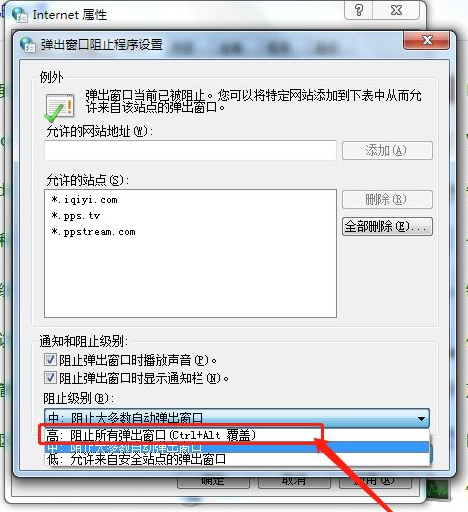The width and height of the screenshot is (468, 512).
Task: Choose the highlighted 中 blocking level option
Action: pyautogui.click(x=237, y=448)
